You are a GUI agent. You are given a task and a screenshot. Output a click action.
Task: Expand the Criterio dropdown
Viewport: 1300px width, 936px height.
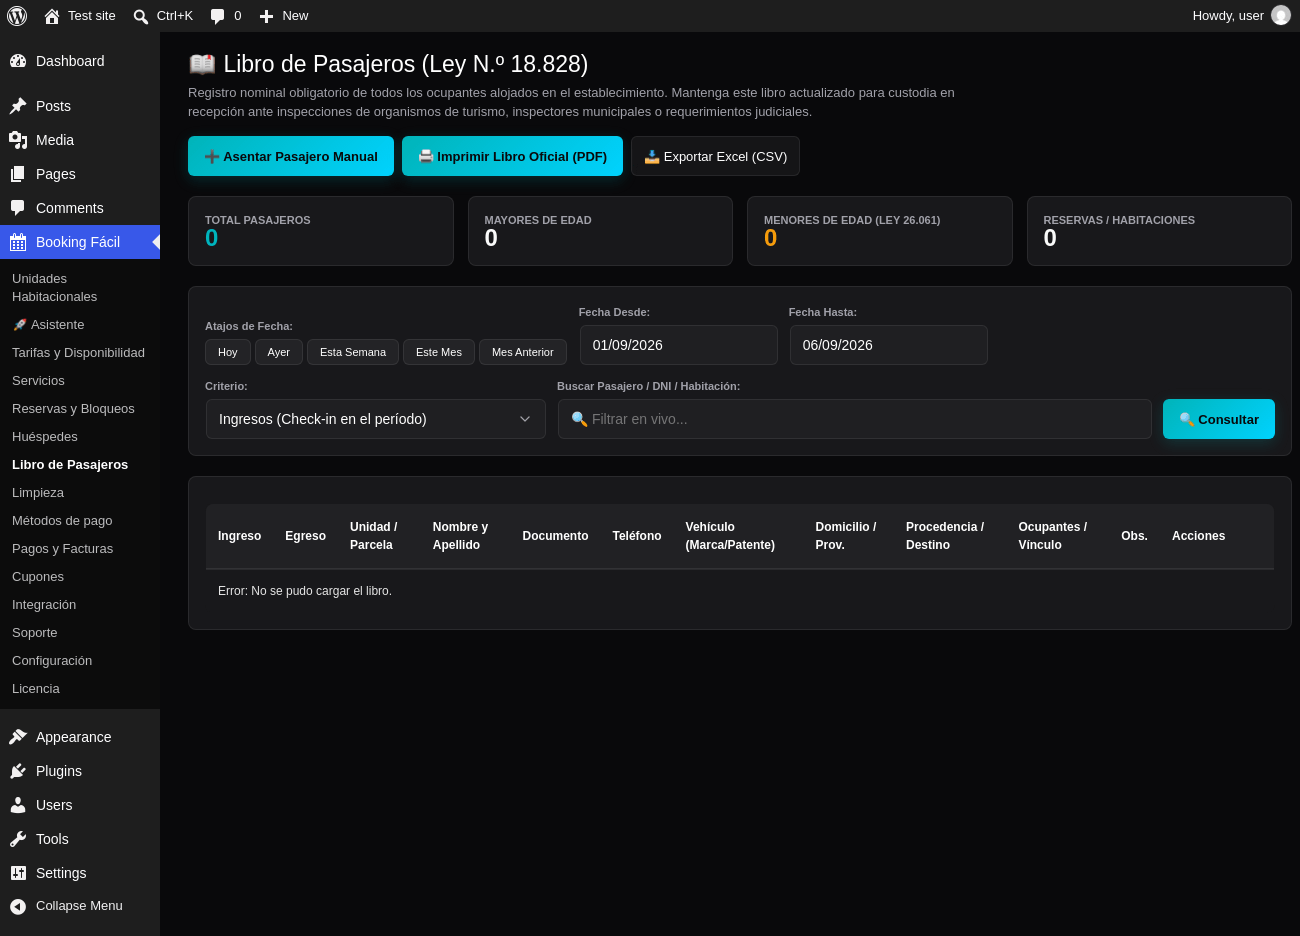click(x=376, y=419)
